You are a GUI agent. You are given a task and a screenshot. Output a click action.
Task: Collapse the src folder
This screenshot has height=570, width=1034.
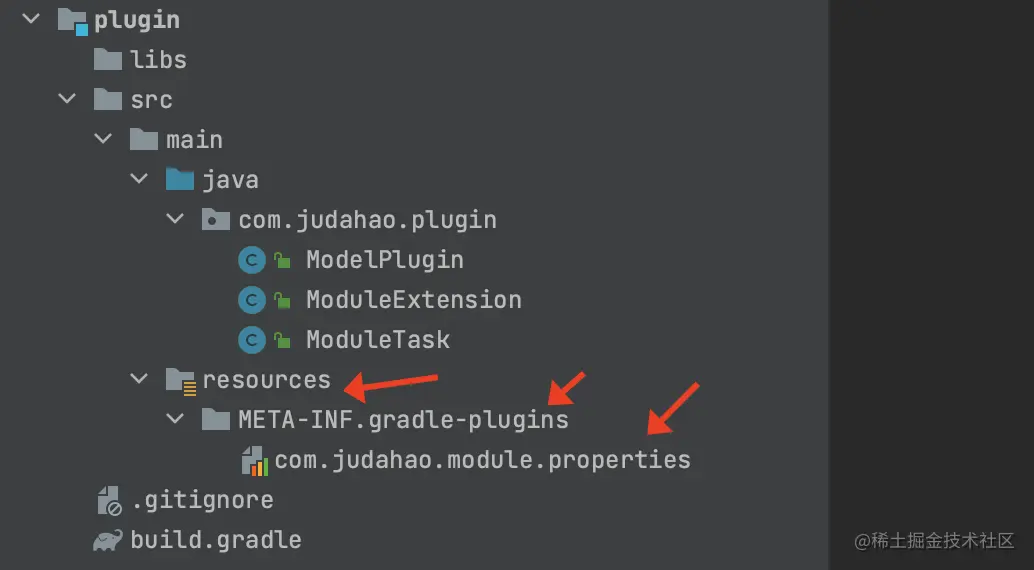coord(67,100)
